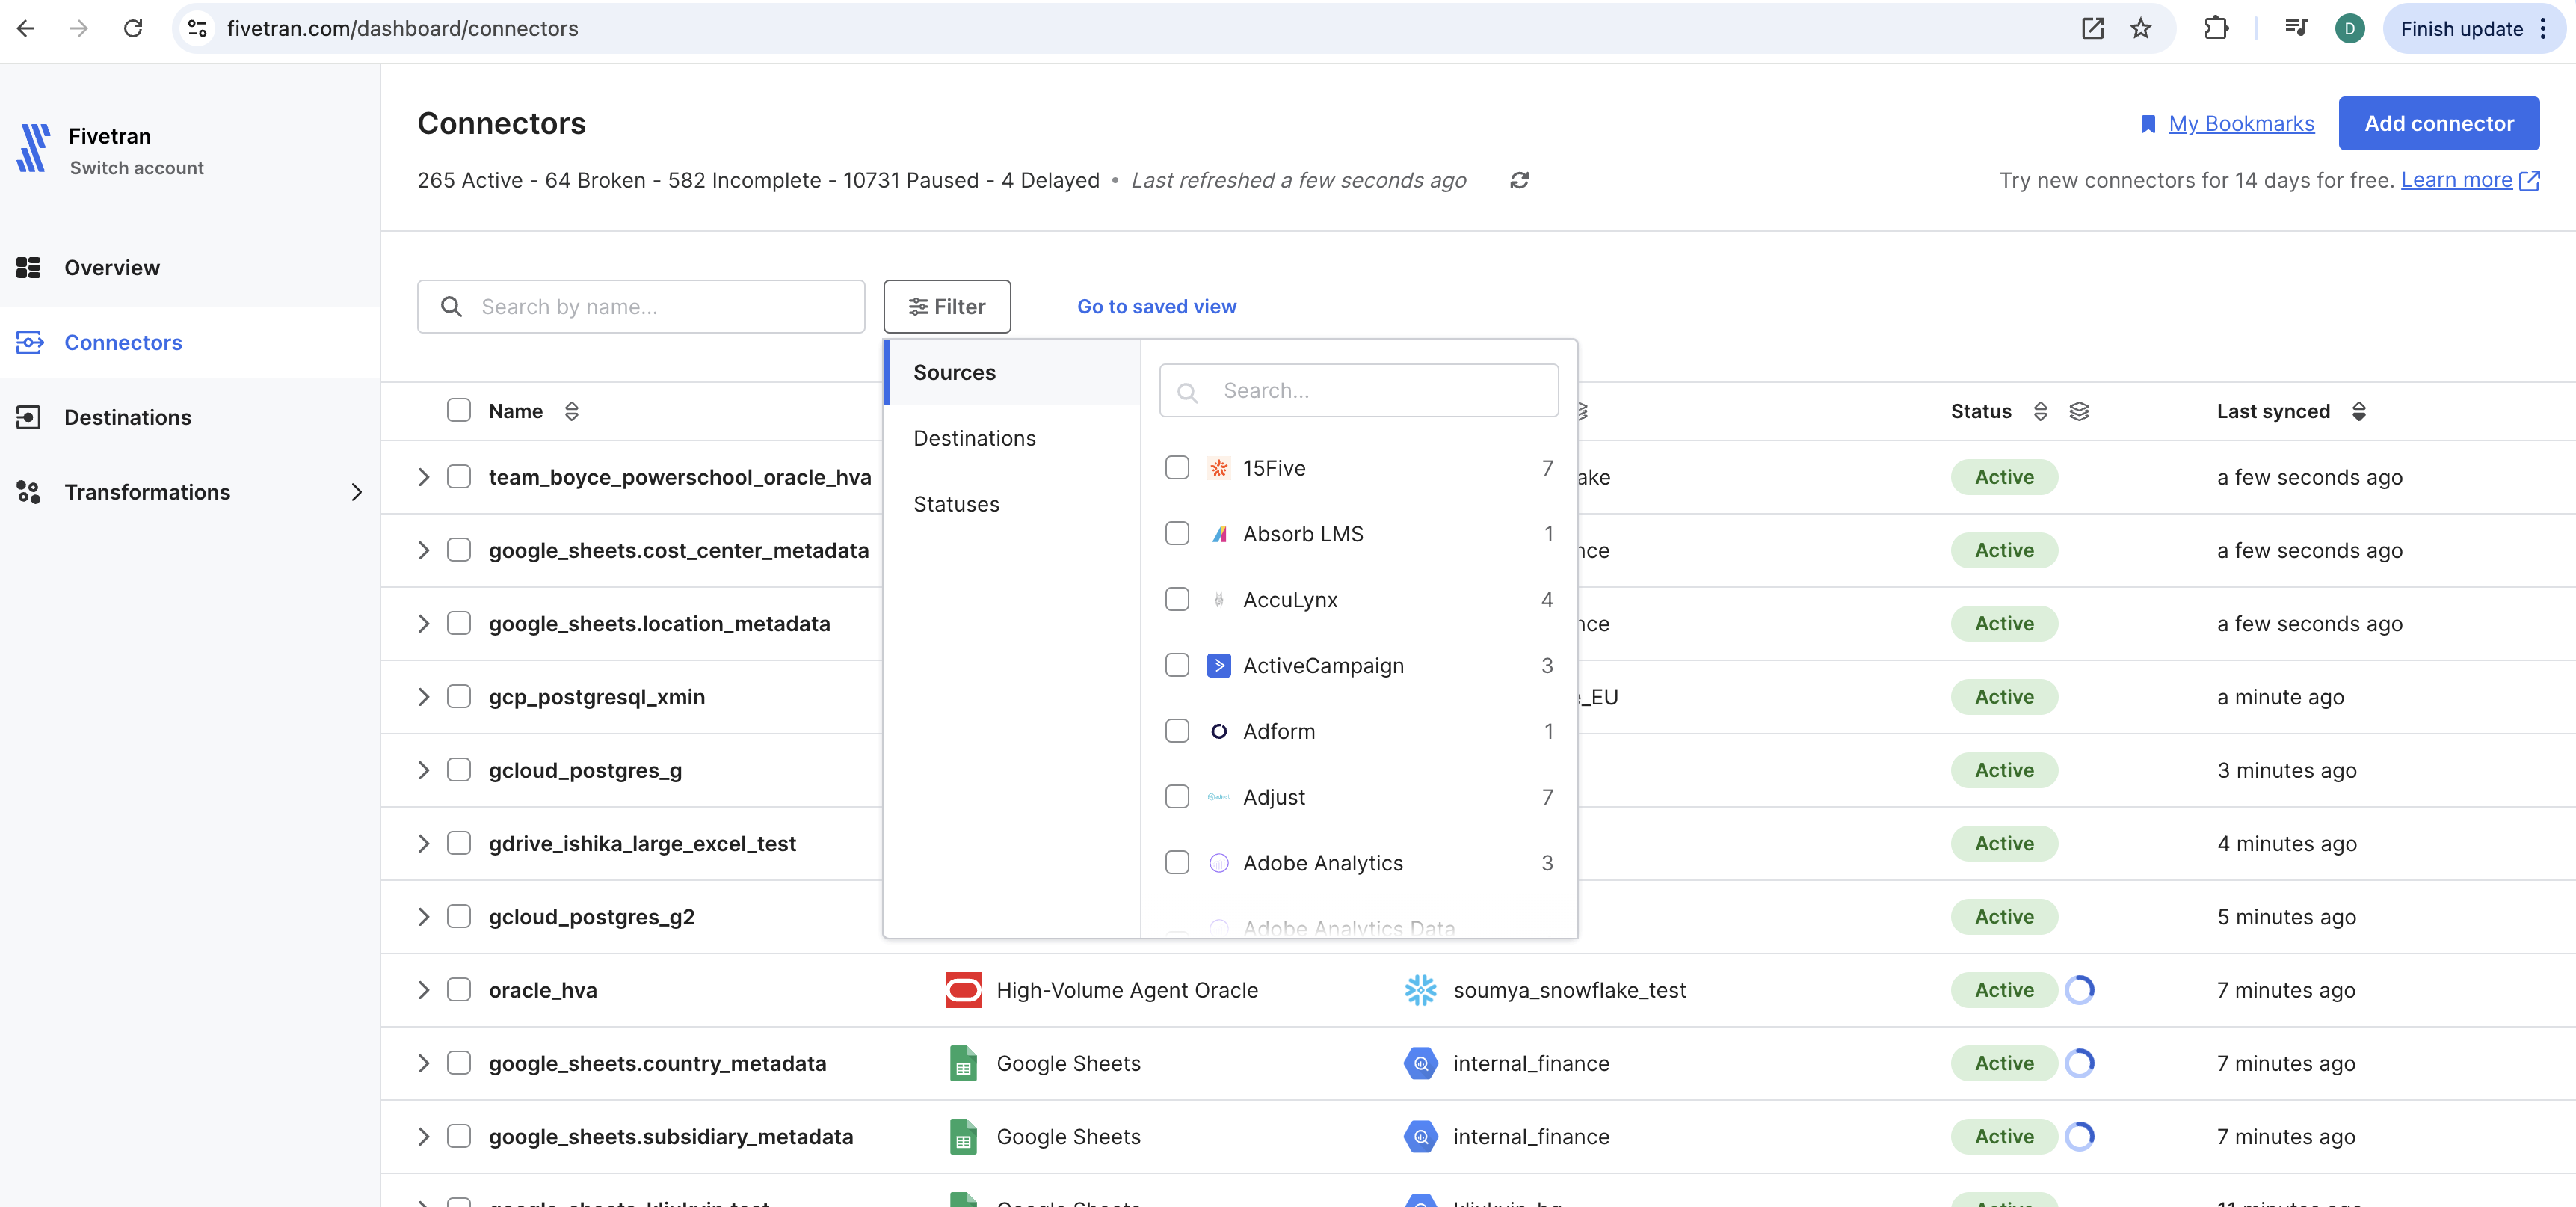Click the browser address bar URL
Image resolution: width=2576 pixels, height=1207 pixels.
coord(402,29)
